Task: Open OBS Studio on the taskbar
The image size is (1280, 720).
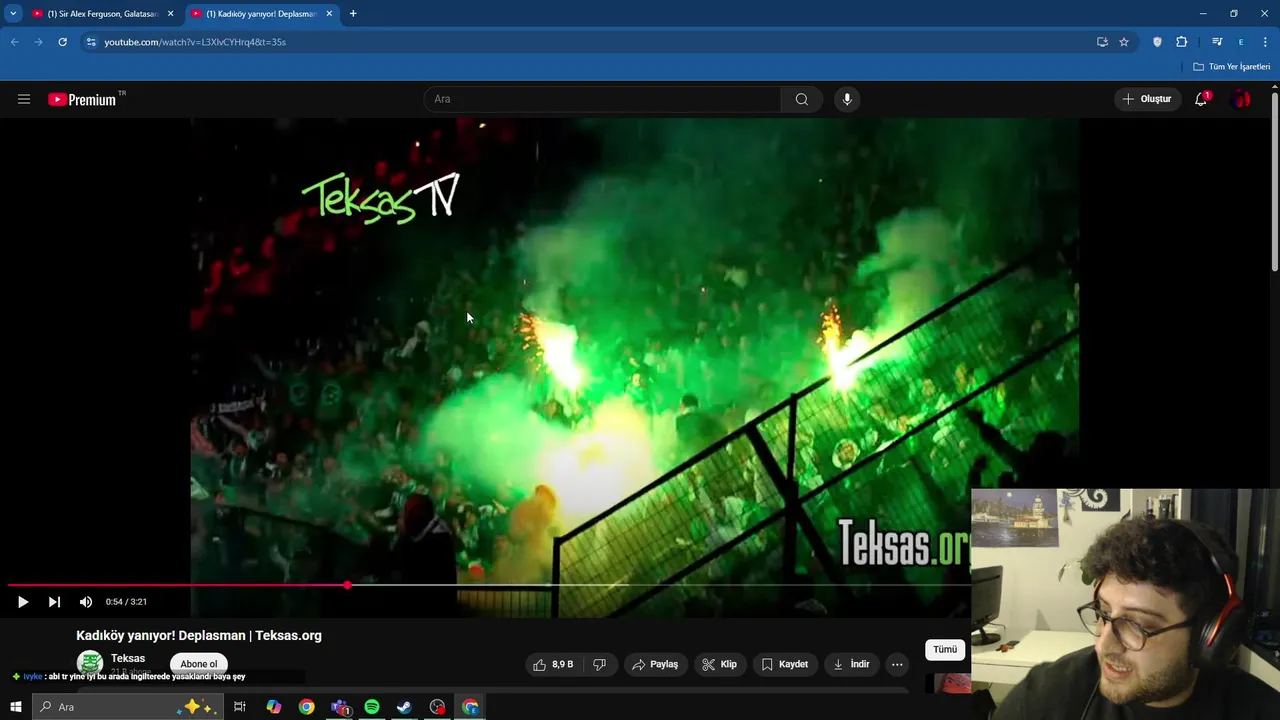Action: (x=437, y=707)
